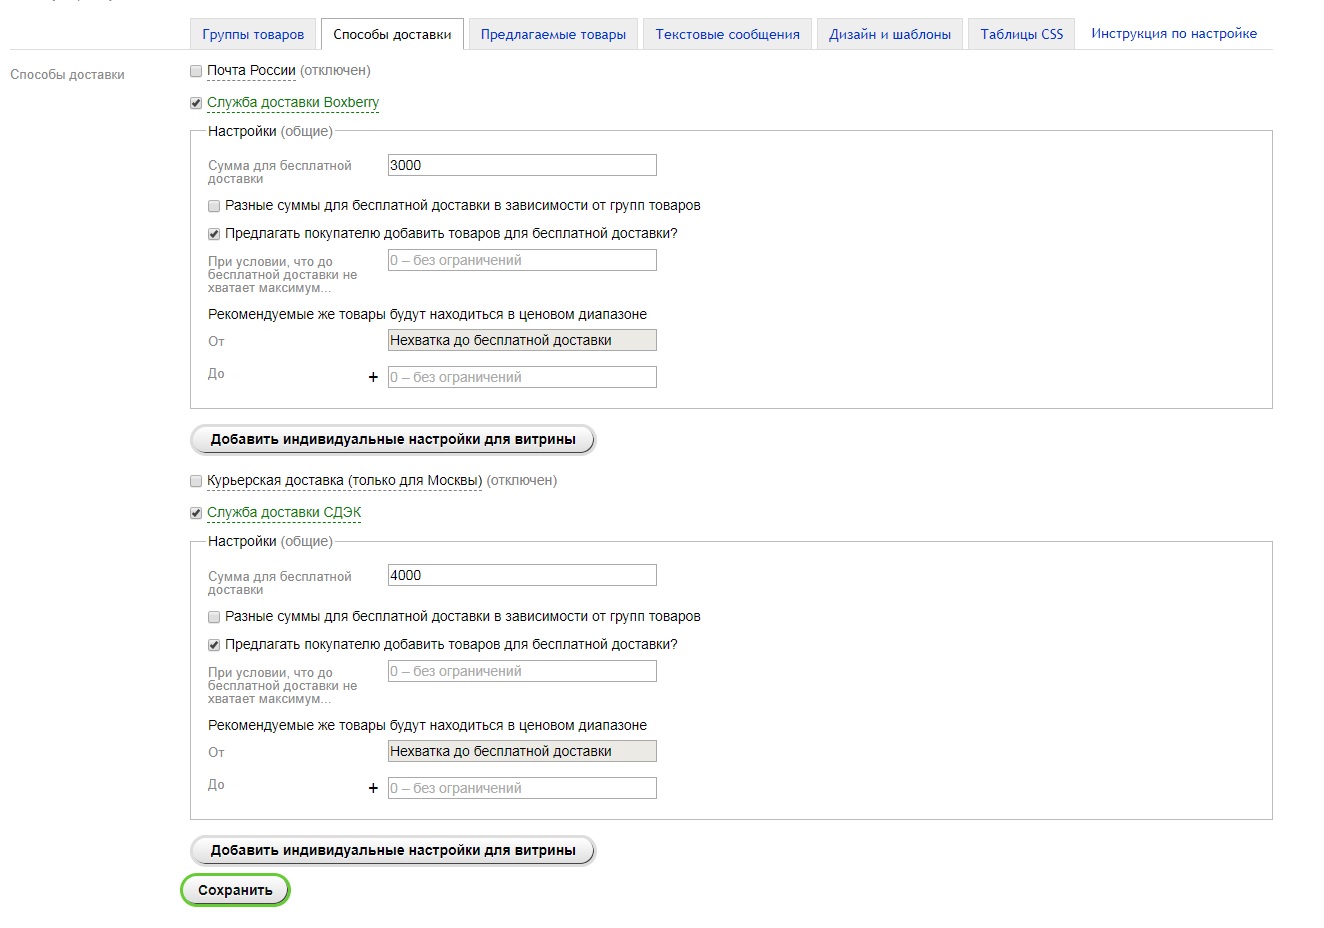This screenshot has width=1324, height=928.
Task: Open the Таблицы CSS tab
Action: coord(1021,34)
